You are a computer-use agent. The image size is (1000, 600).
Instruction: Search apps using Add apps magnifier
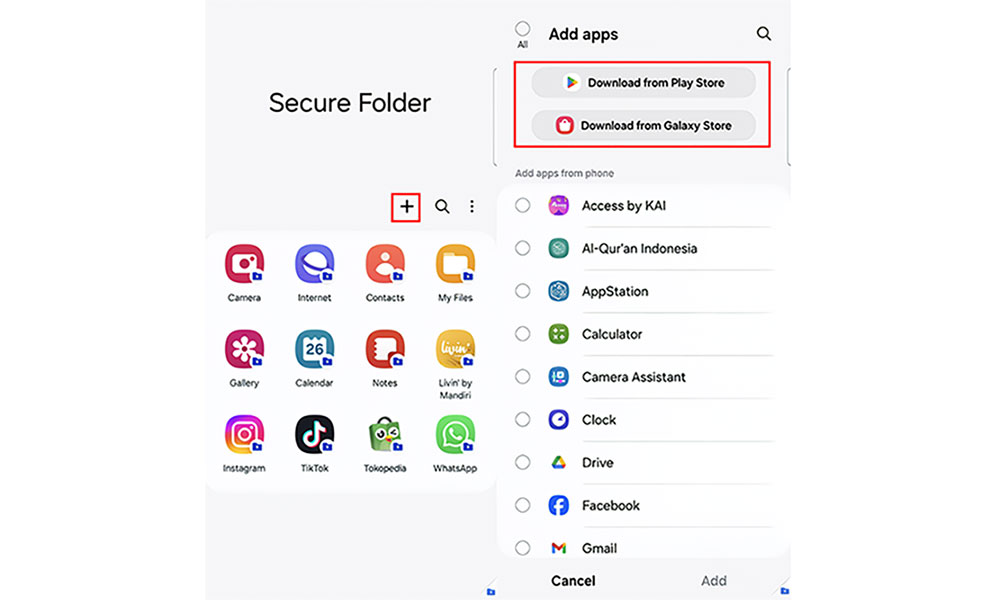(763, 34)
